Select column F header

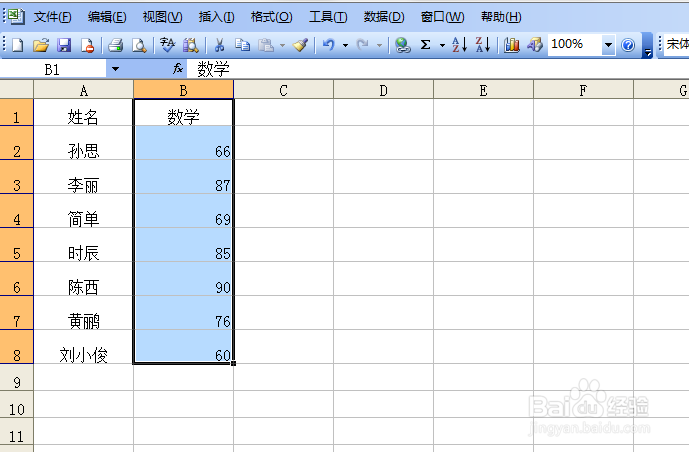pyautogui.click(x=583, y=90)
